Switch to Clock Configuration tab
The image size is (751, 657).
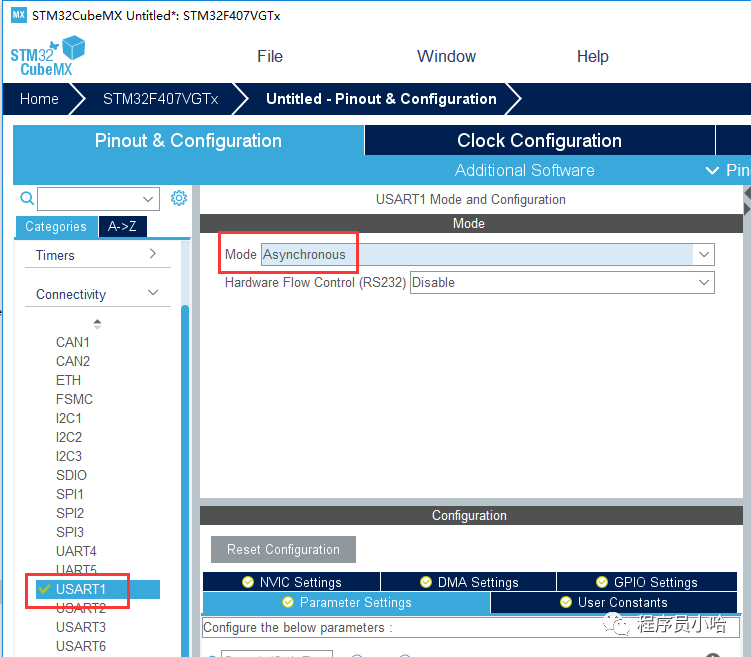539,141
